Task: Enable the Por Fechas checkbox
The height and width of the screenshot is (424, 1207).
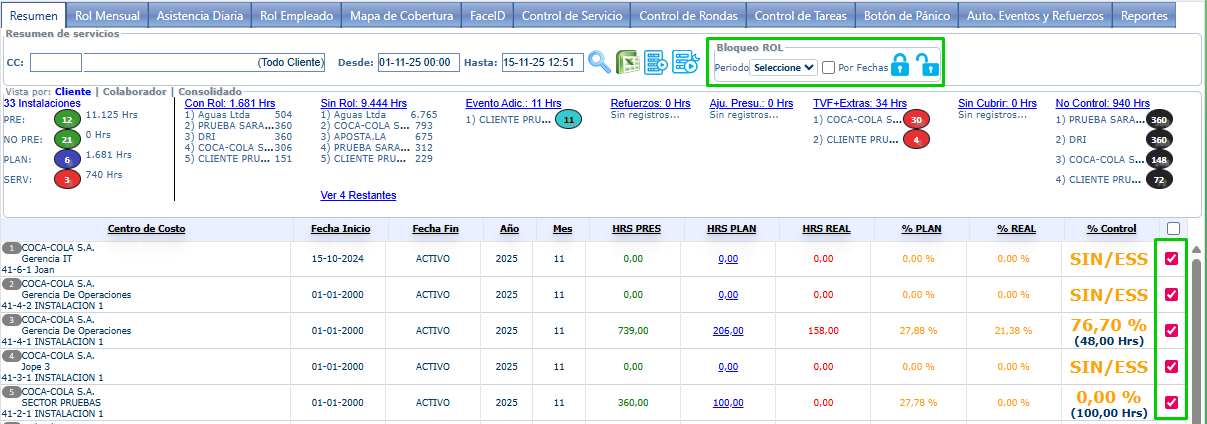Action: [x=828, y=67]
